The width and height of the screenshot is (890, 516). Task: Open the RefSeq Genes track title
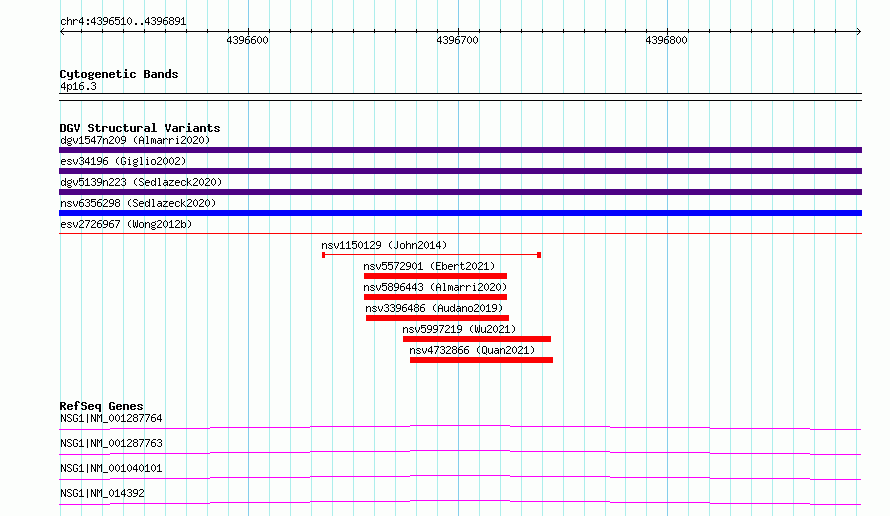(102, 406)
